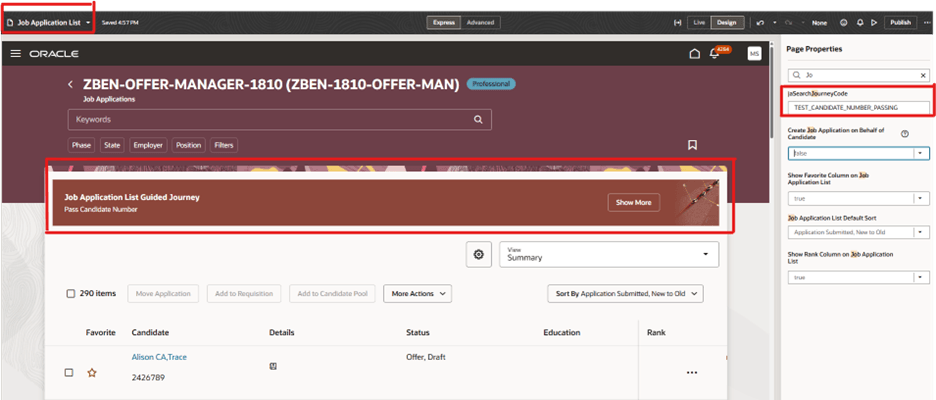Expand Show Rank Column true dropdown
Screen dimensions: 936x400
click(x=922, y=278)
